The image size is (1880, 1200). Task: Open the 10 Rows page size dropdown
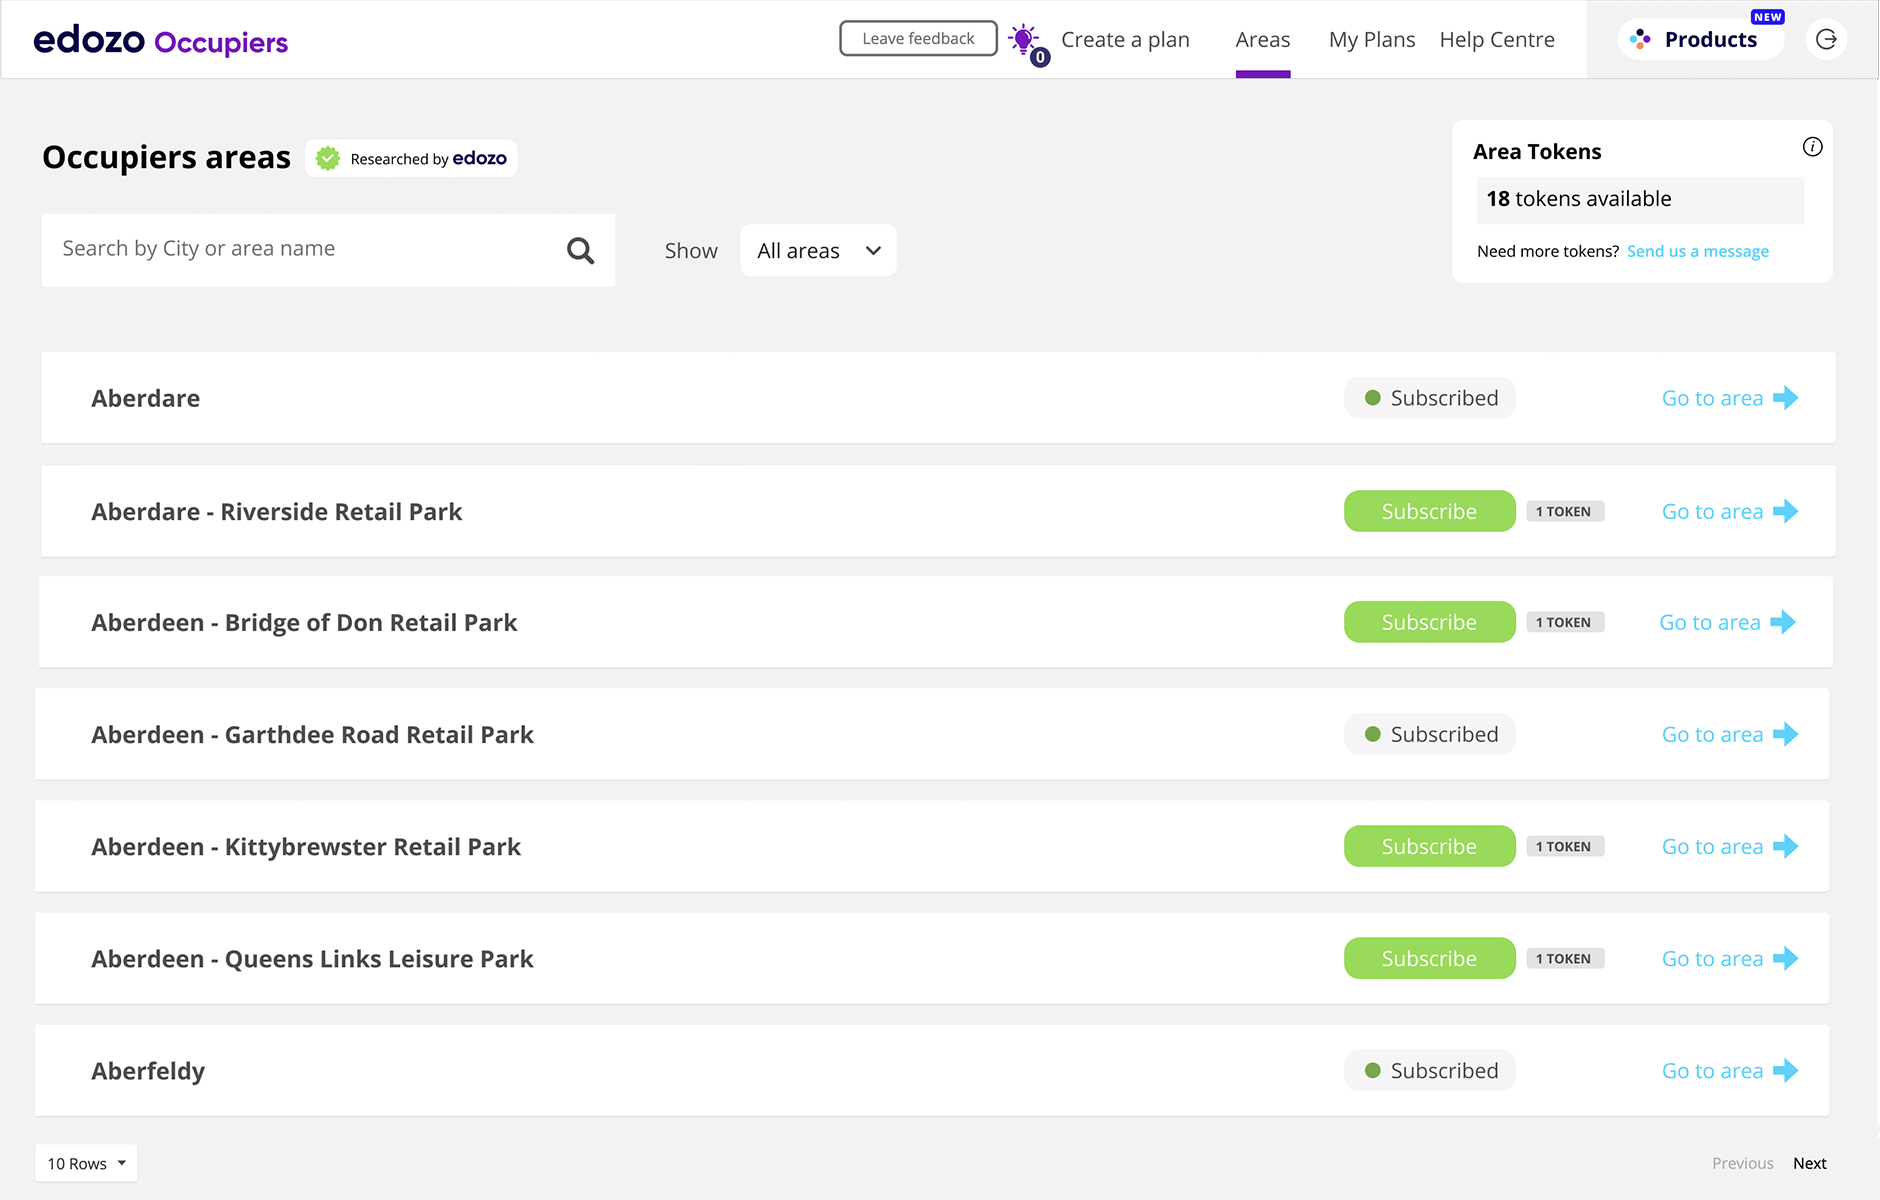[86, 1163]
